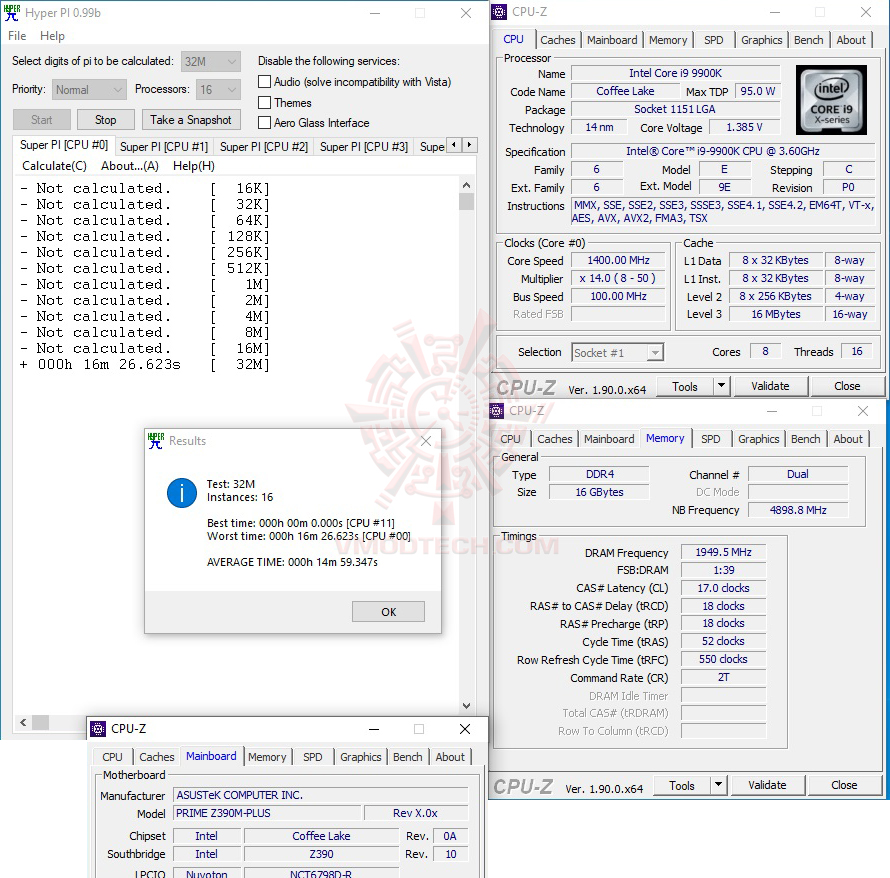Click the Intel Core i9 X-series badge
Viewport: 890px width, 878px height.
(829, 99)
